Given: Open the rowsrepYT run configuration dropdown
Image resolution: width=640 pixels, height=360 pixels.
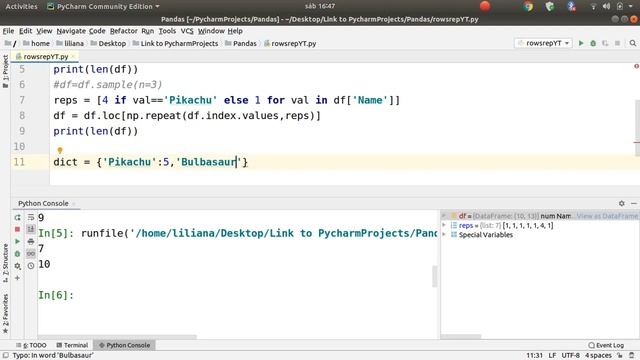Looking at the screenshot, I should [543, 43].
